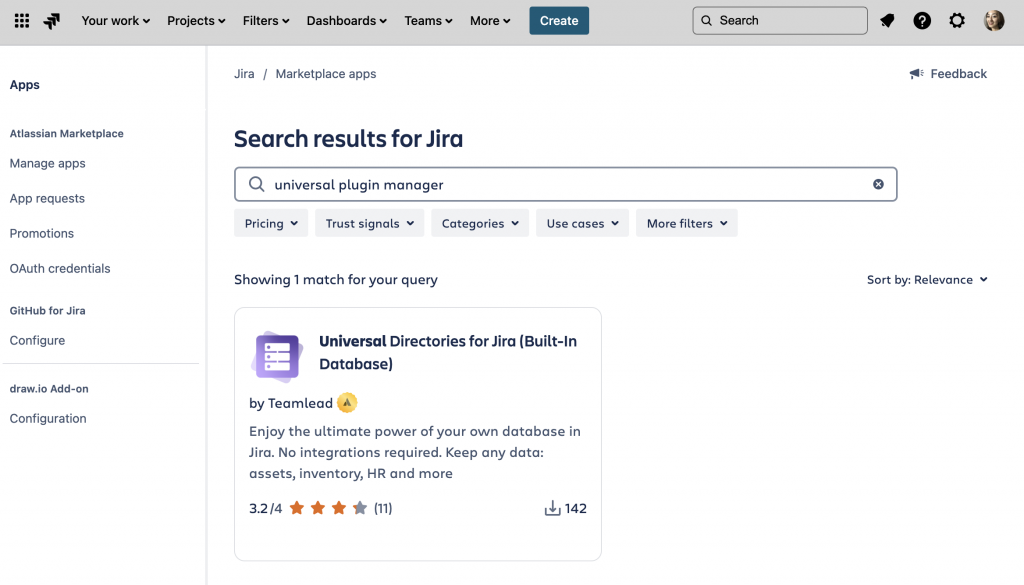Click the 3.2/4 rating value
1024x585 pixels.
click(266, 508)
